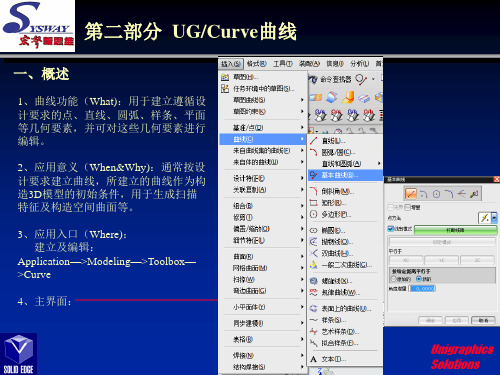Click the 抛物线(O) parabola icon in submenu
This screenshot has width=500, height=375.
click(313, 242)
